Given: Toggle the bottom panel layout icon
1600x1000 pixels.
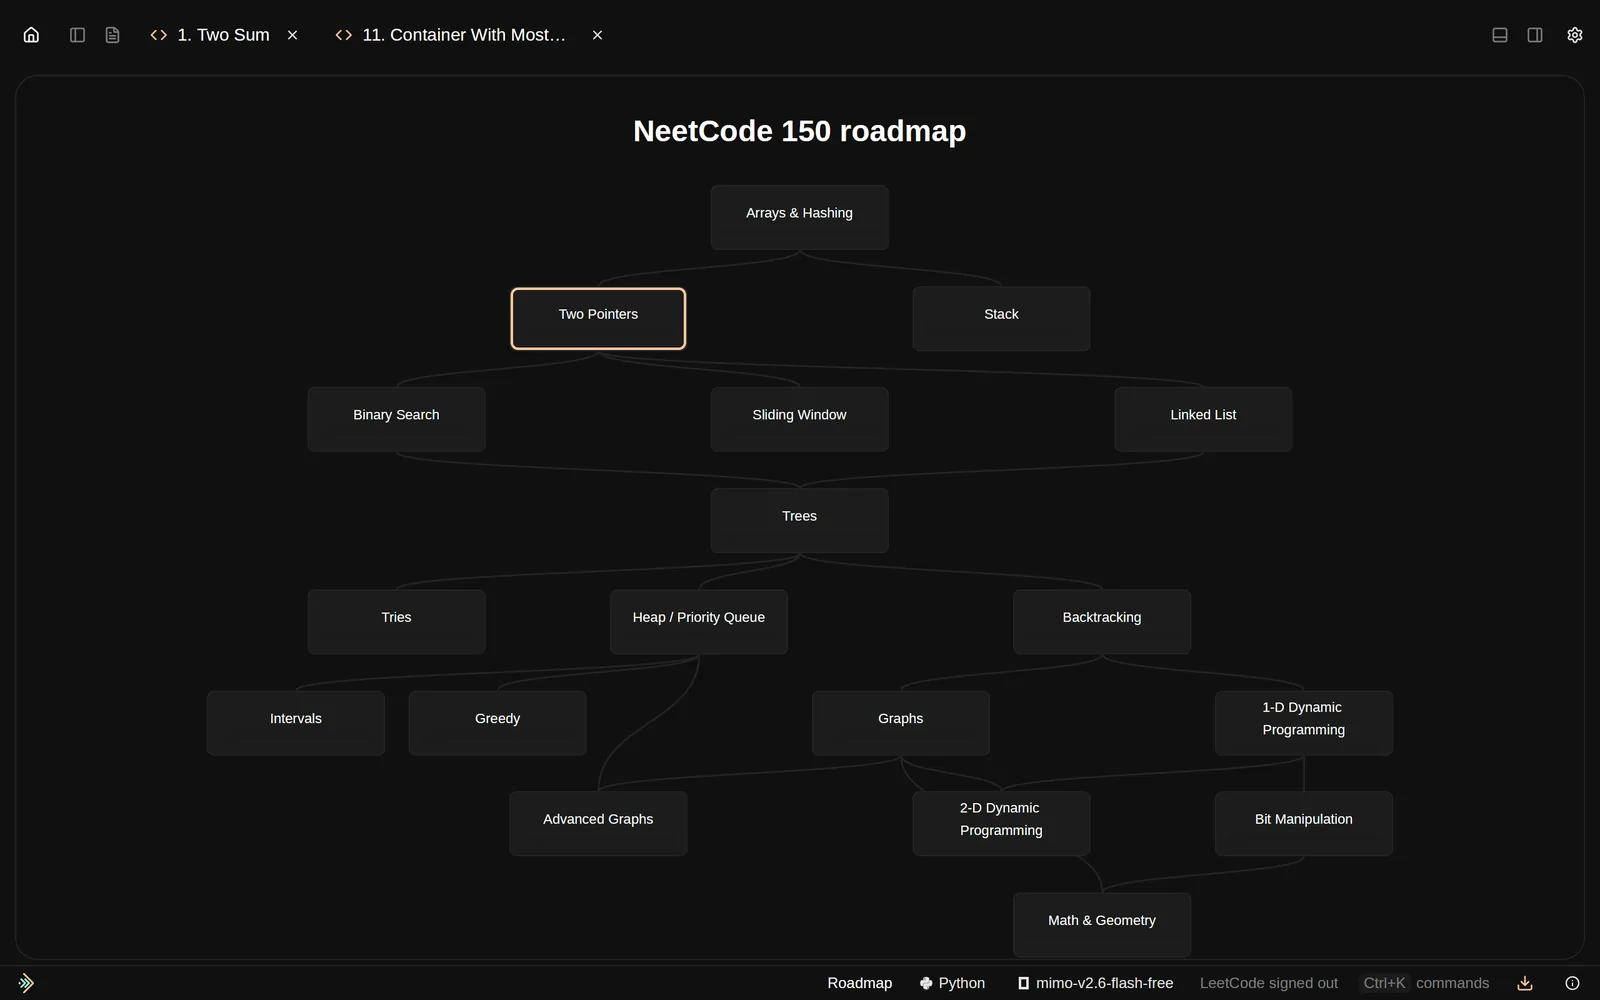Looking at the screenshot, I should click(x=1500, y=35).
